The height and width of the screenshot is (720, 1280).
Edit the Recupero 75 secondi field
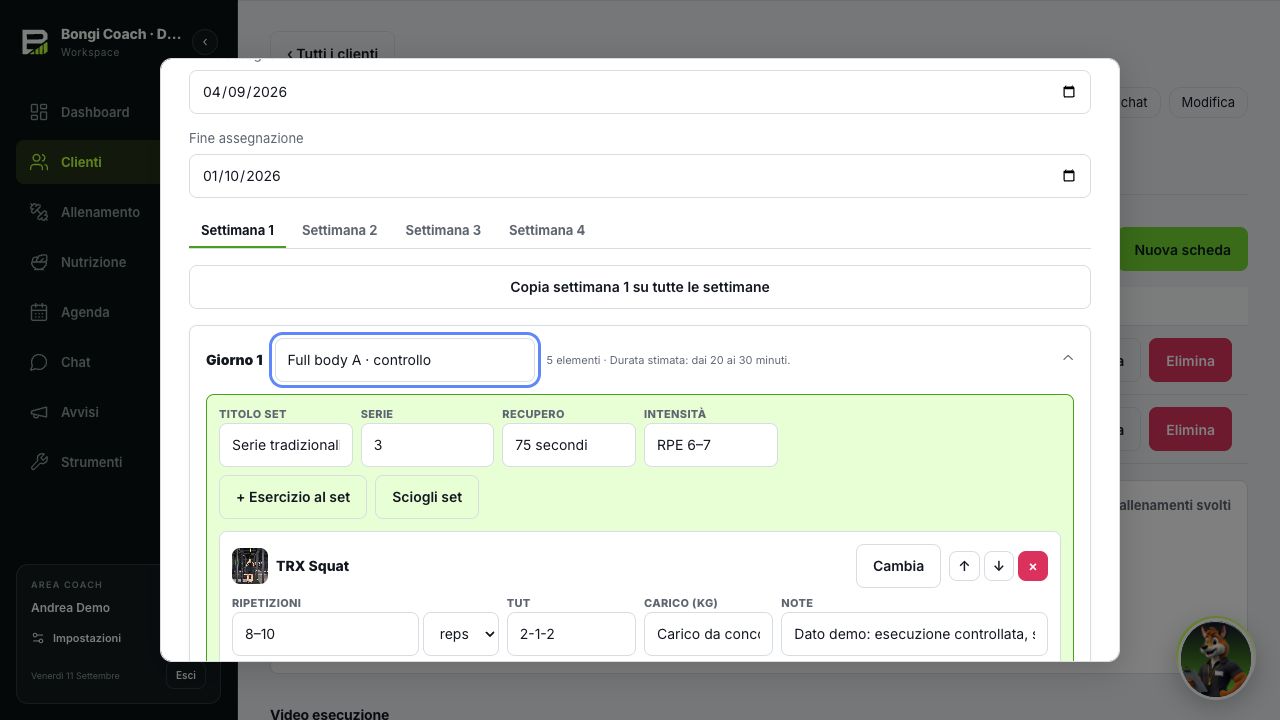pyautogui.click(x=569, y=445)
